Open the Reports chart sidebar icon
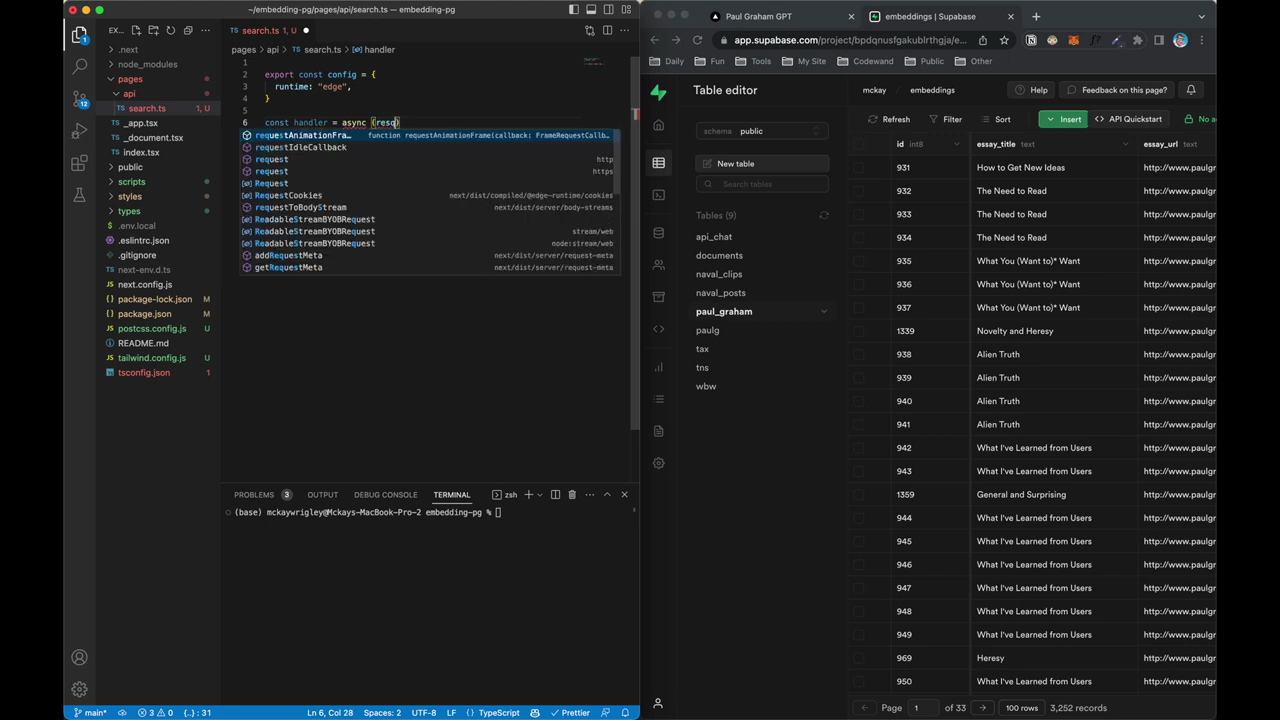 point(658,367)
